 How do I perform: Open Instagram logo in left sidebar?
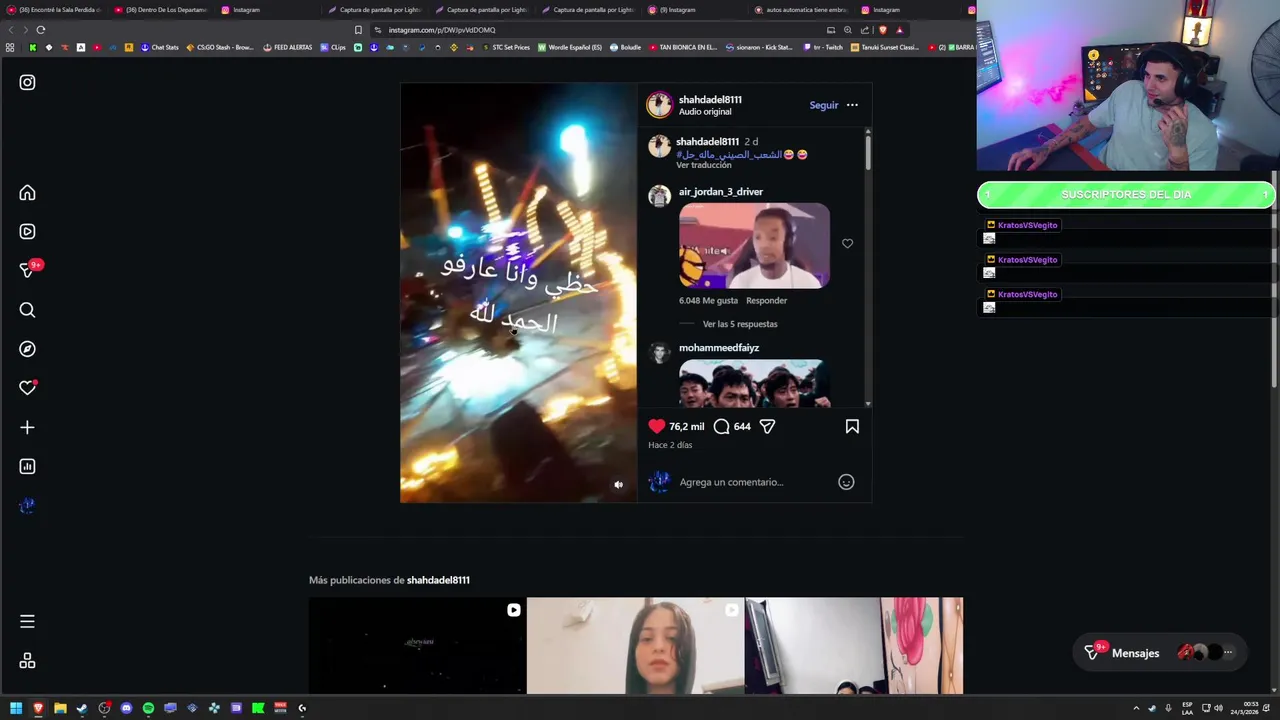[27, 82]
